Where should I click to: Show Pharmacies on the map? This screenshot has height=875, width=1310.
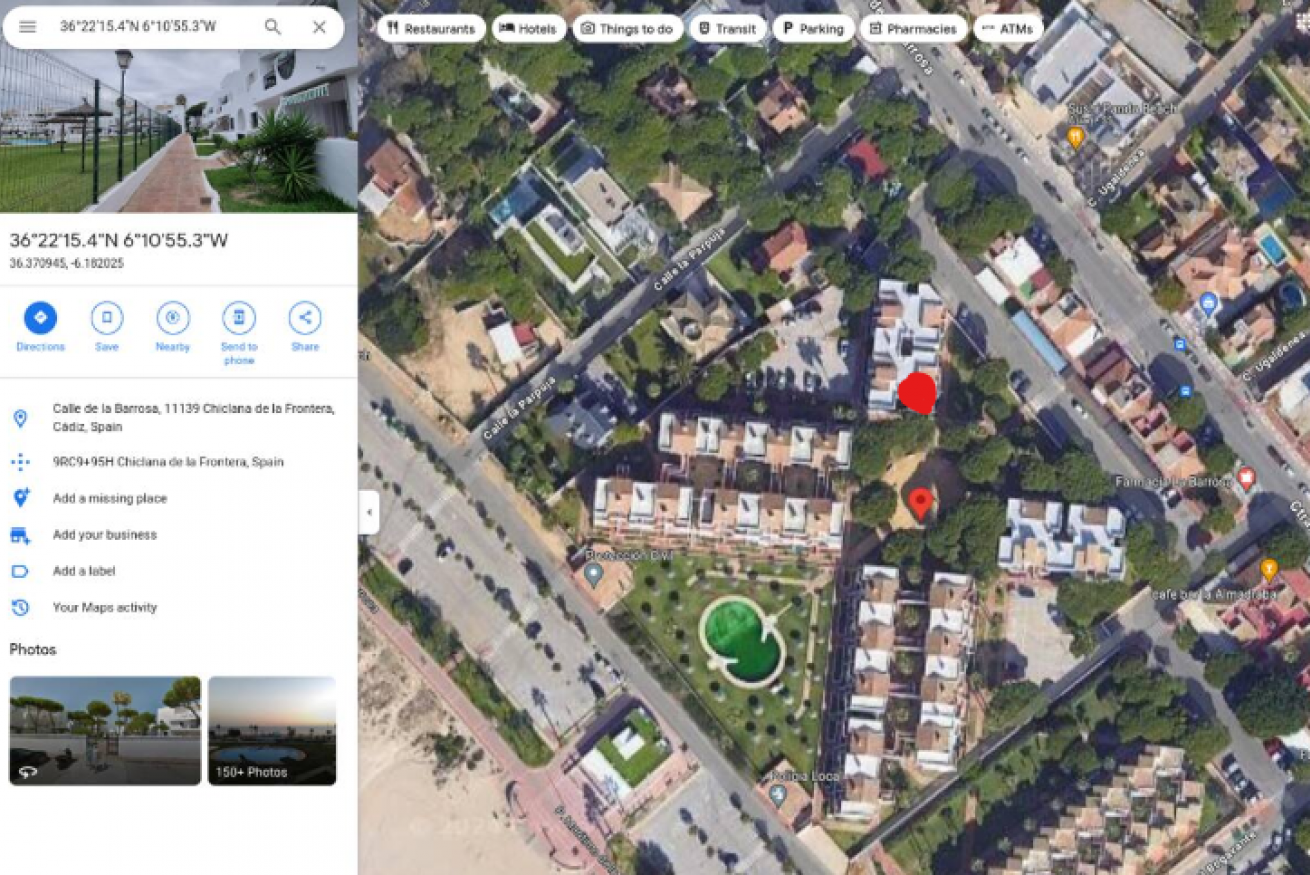coord(913,29)
